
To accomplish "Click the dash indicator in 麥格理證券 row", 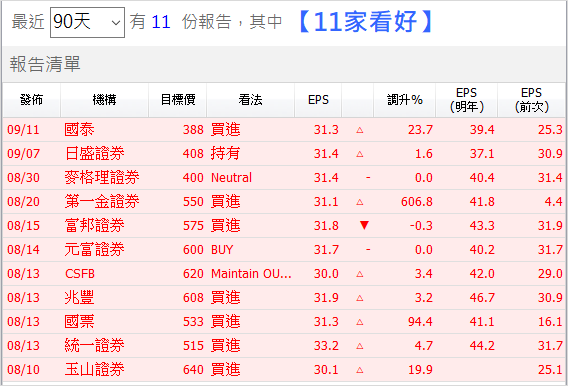I will [368, 177].
